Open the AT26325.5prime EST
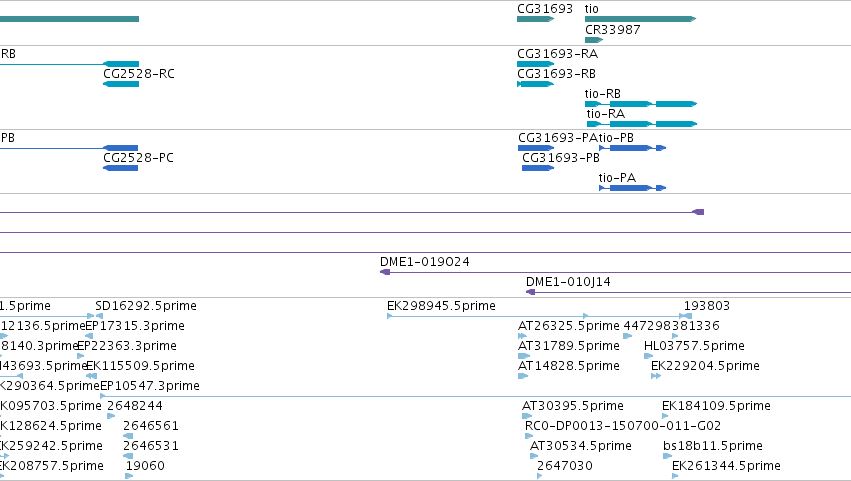Viewport: 851px width, 481px height. pos(522,336)
